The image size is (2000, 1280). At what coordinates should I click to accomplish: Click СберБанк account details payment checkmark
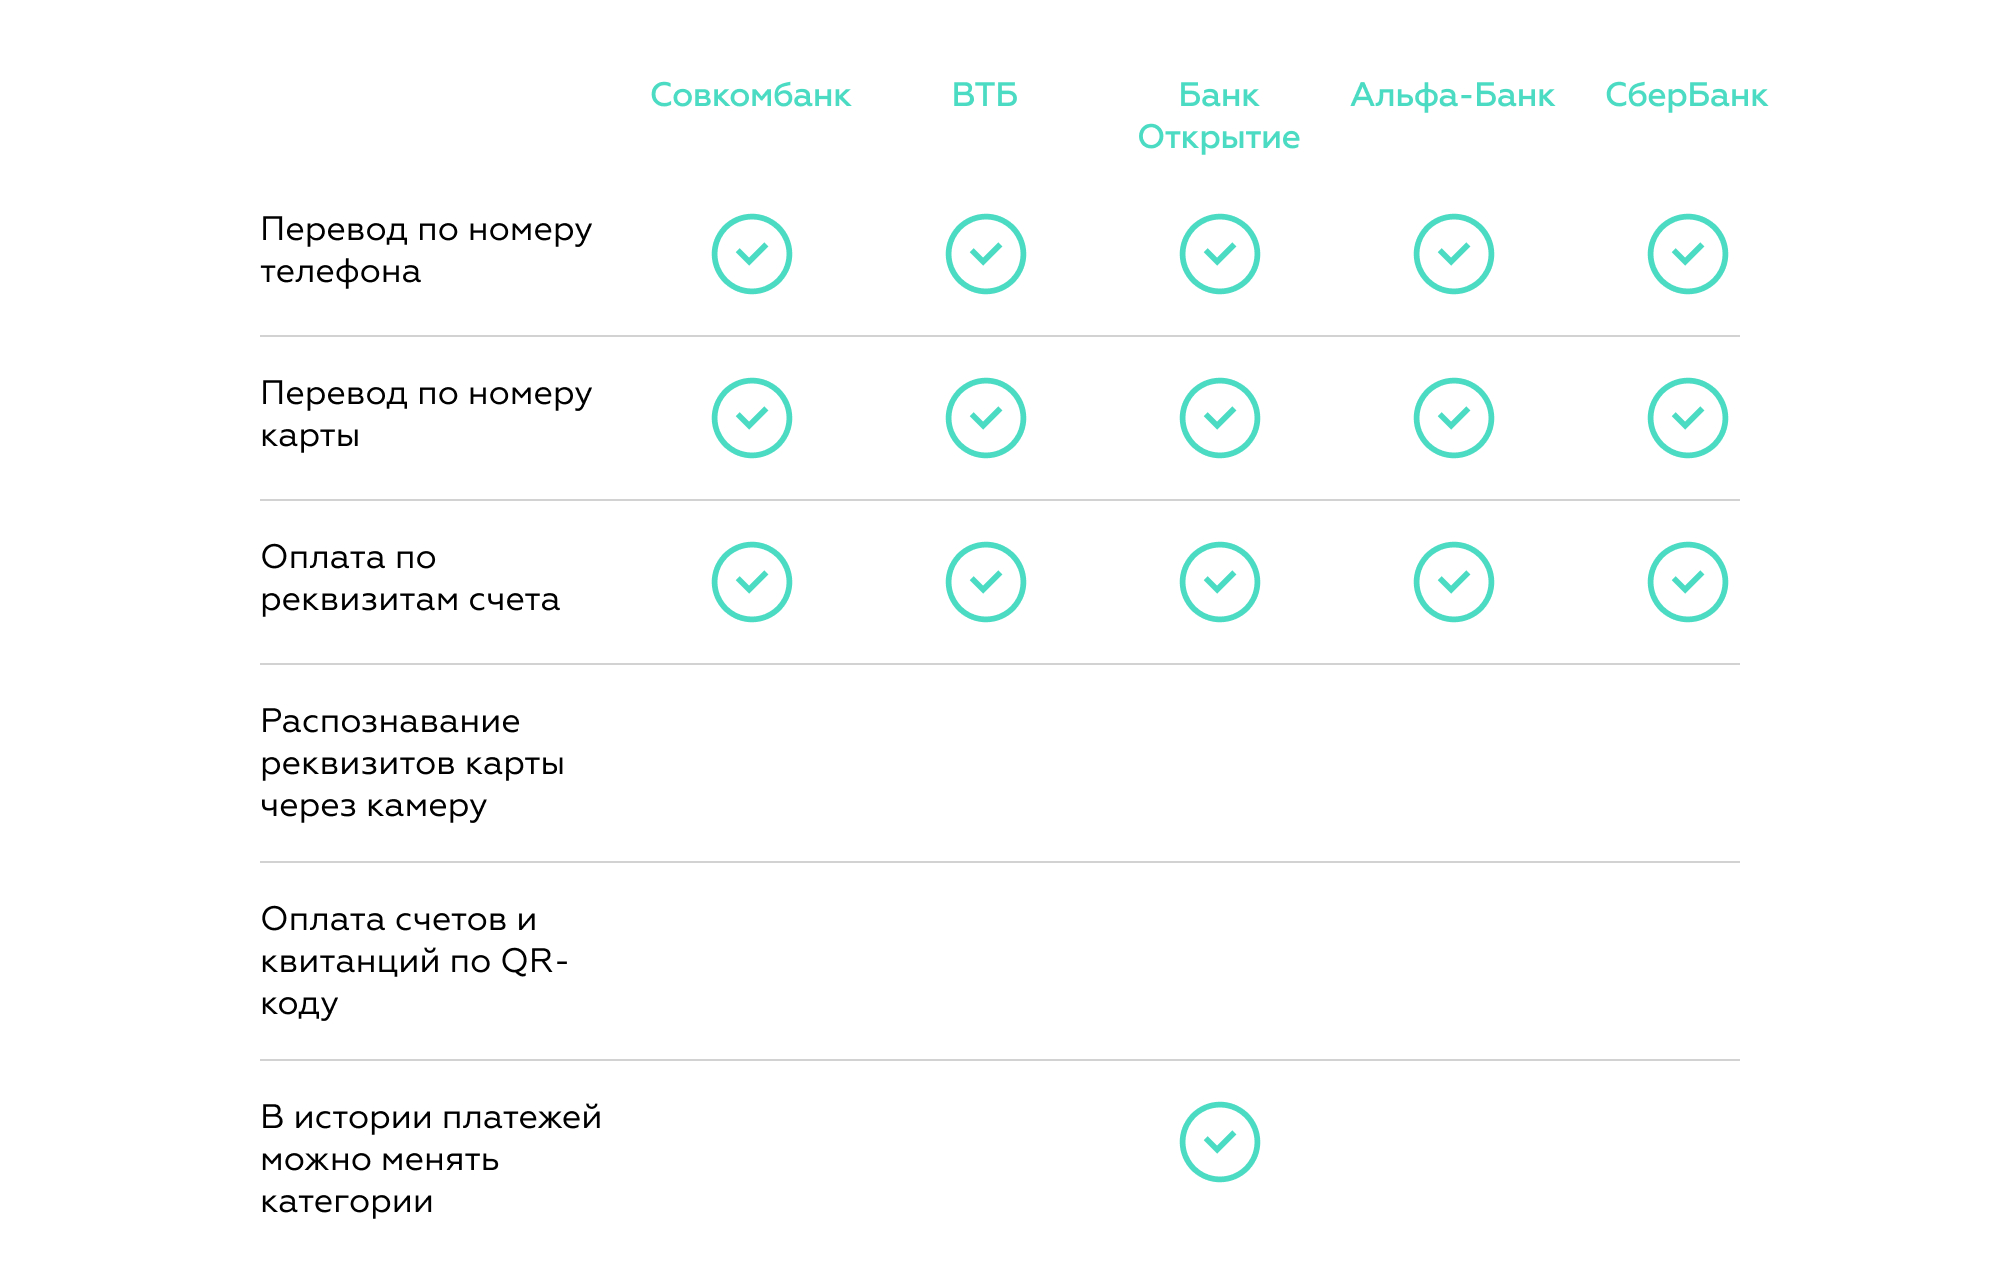tap(1687, 582)
